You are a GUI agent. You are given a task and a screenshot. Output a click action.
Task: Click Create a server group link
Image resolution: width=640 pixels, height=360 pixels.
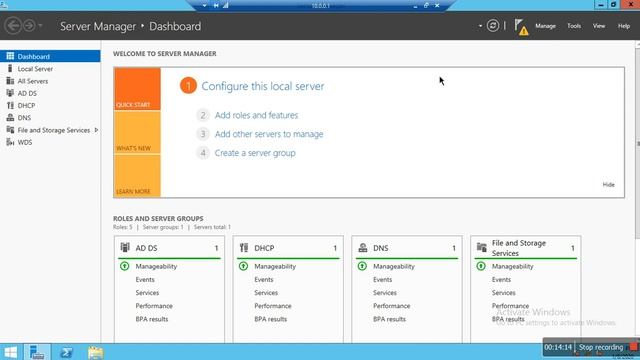(255, 153)
